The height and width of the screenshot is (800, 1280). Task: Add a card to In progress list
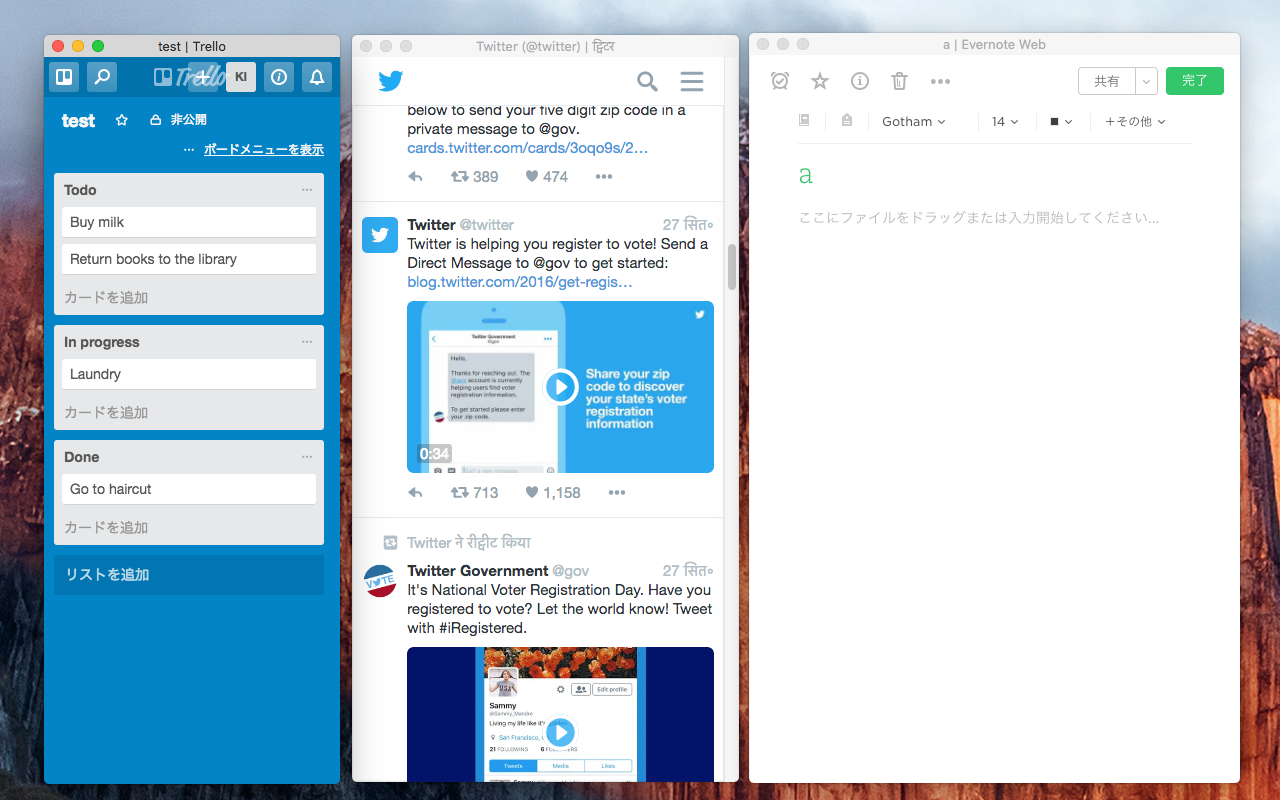[x=106, y=412]
